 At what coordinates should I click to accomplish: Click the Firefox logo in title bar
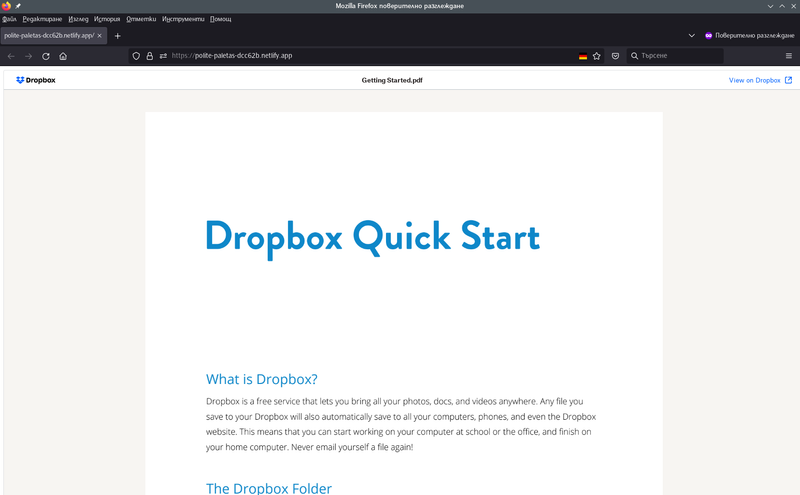point(6,6)
